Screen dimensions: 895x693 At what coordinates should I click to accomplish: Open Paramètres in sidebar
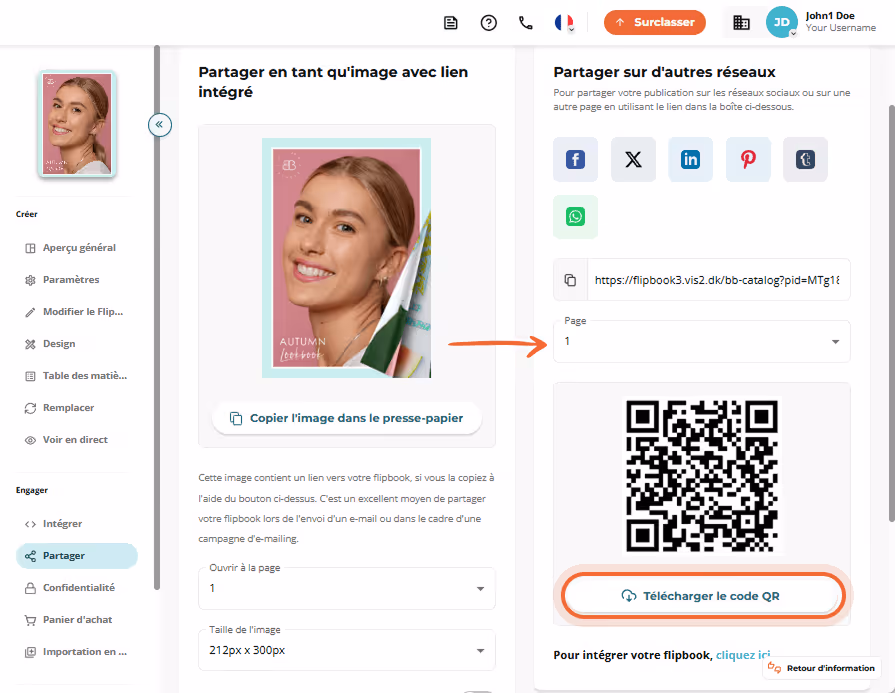point(73,280)
